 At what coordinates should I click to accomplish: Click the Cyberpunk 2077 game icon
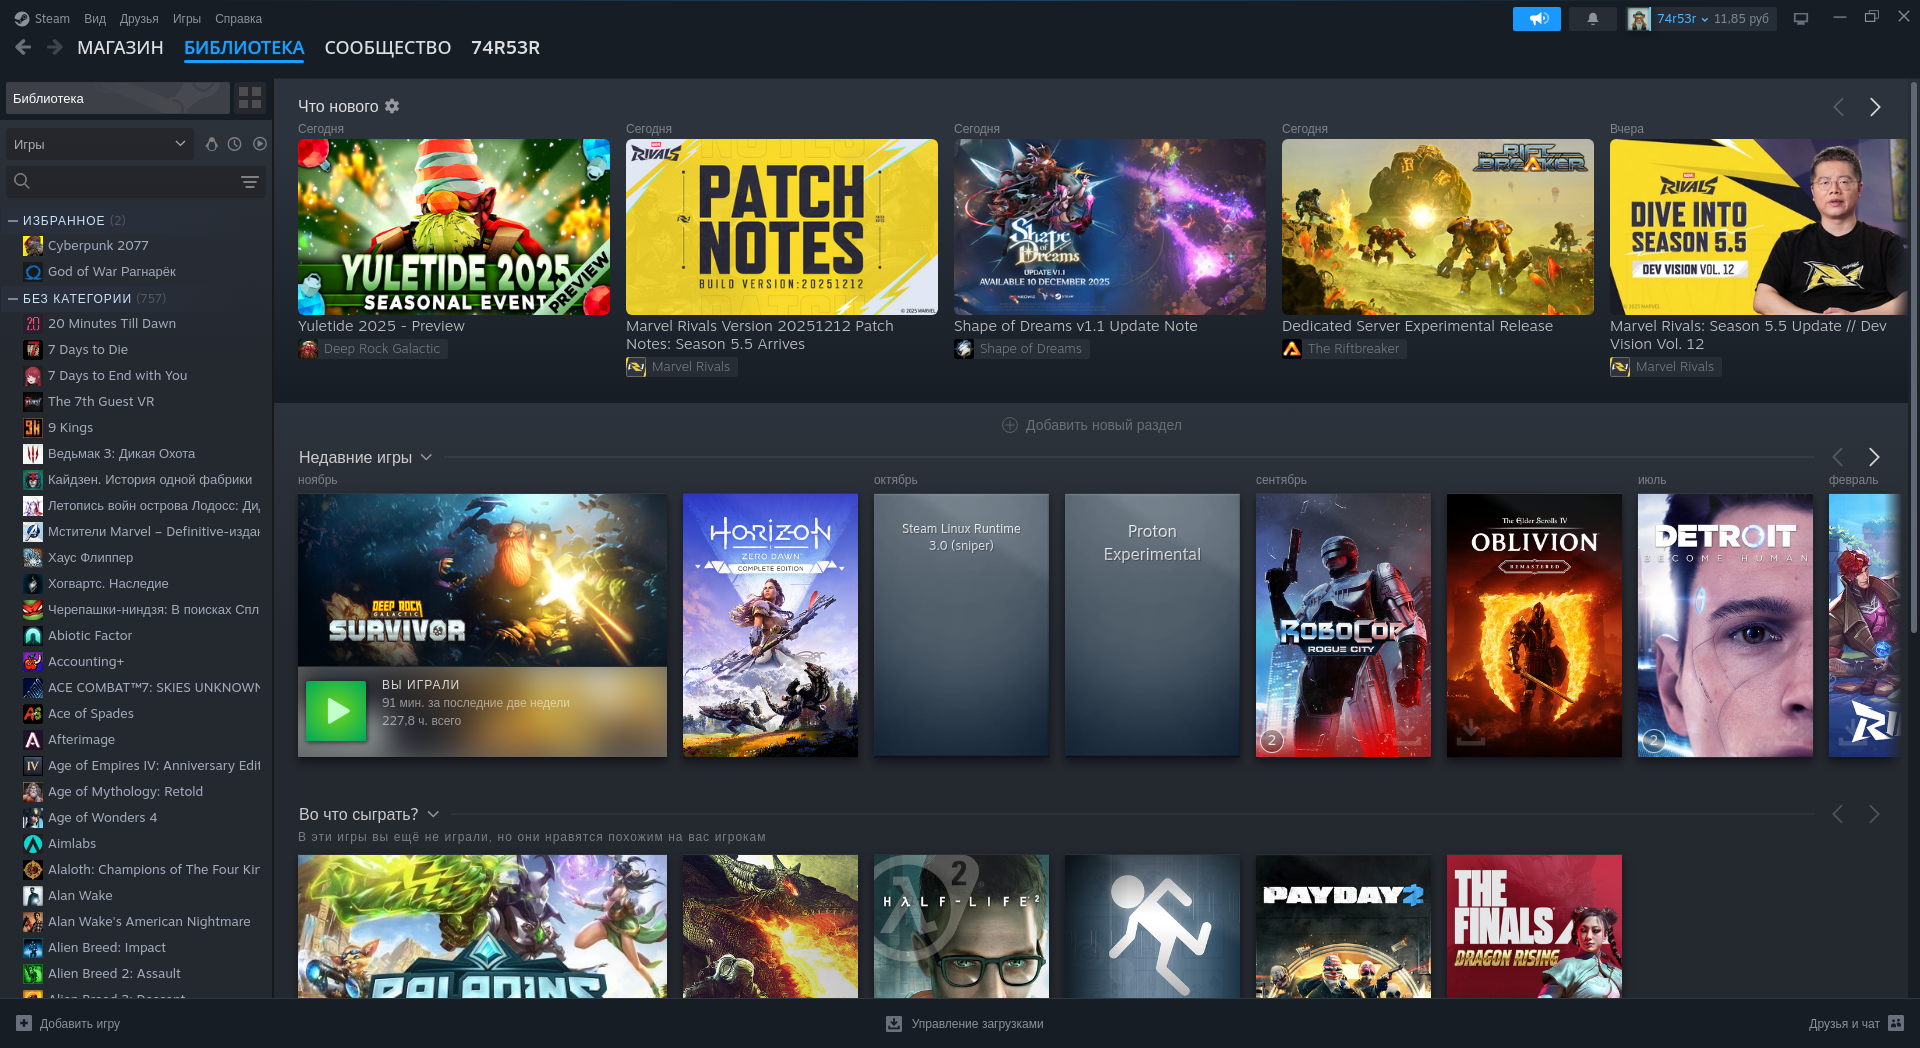click(33, 246)
